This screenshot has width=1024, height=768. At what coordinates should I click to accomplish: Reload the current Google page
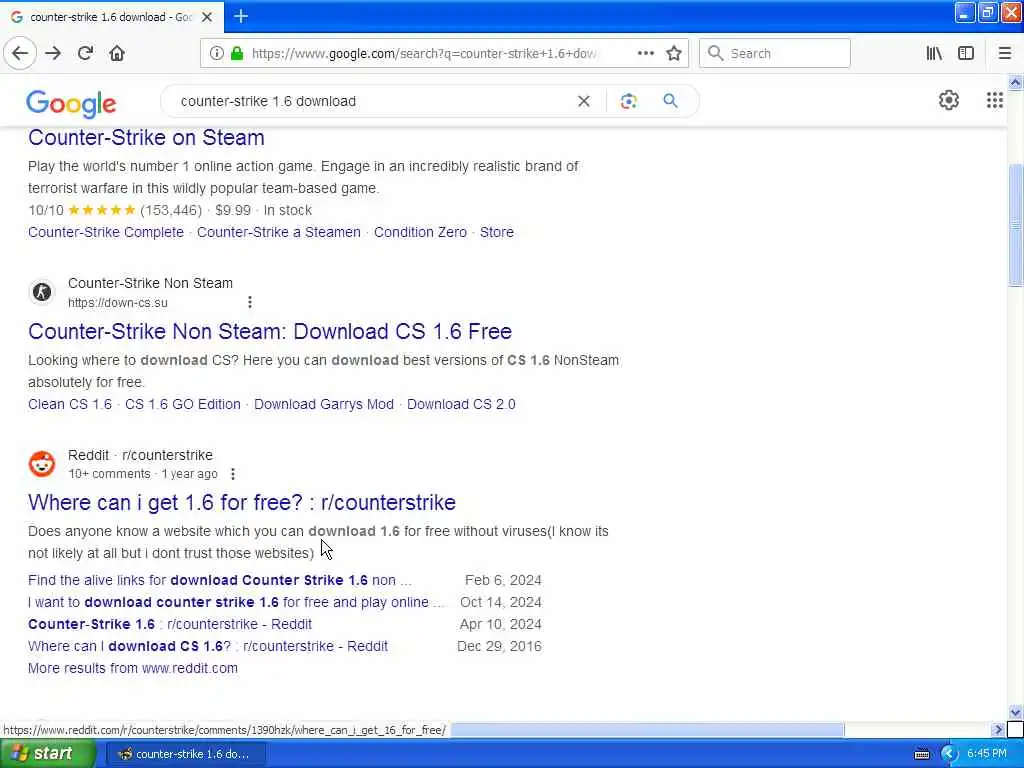(x=85, y=53)
